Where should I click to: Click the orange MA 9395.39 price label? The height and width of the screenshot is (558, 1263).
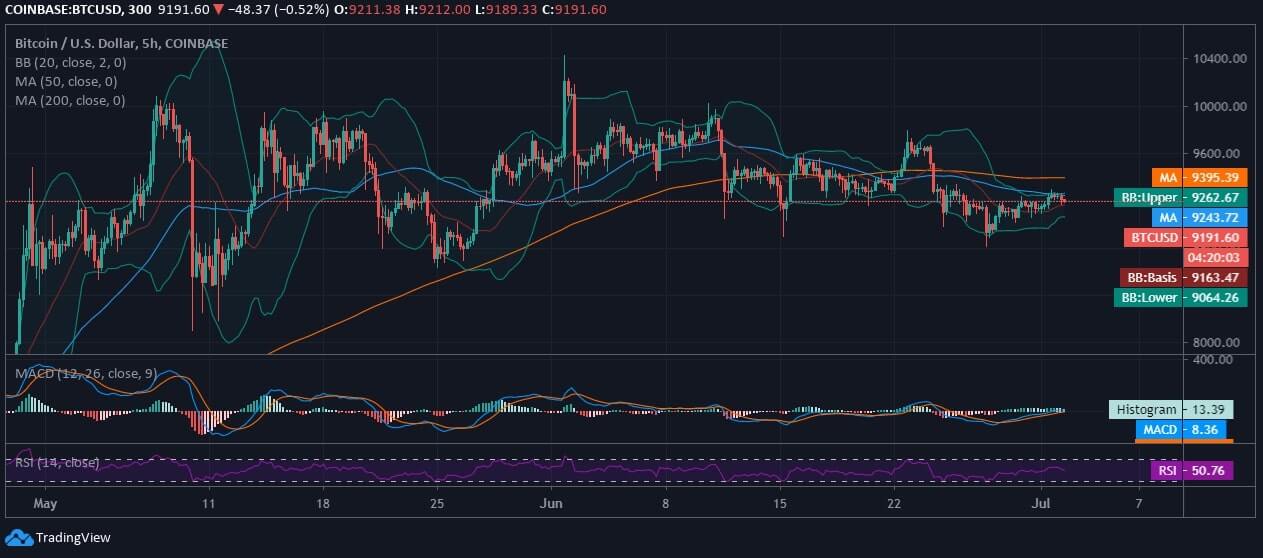(1199, 177)
